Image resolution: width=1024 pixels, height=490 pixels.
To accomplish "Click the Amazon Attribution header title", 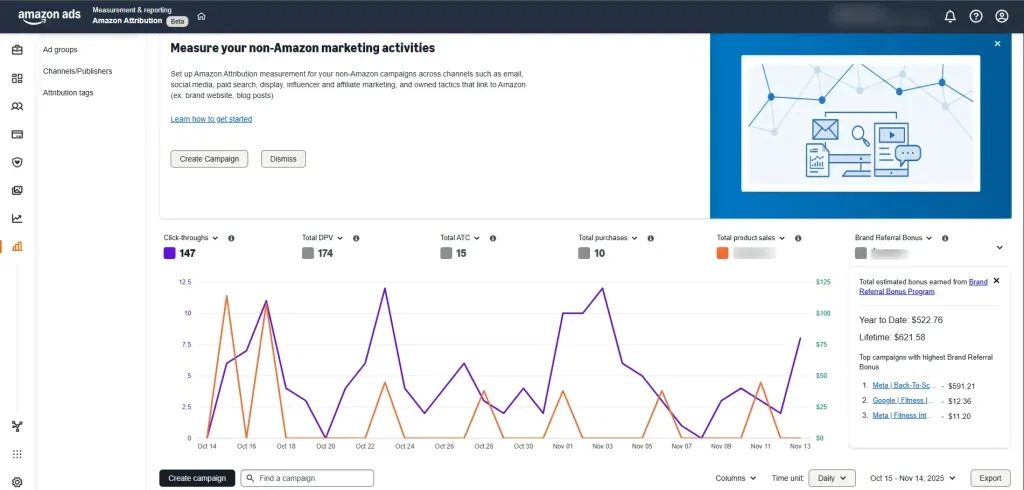I will (x=127, y=21).
